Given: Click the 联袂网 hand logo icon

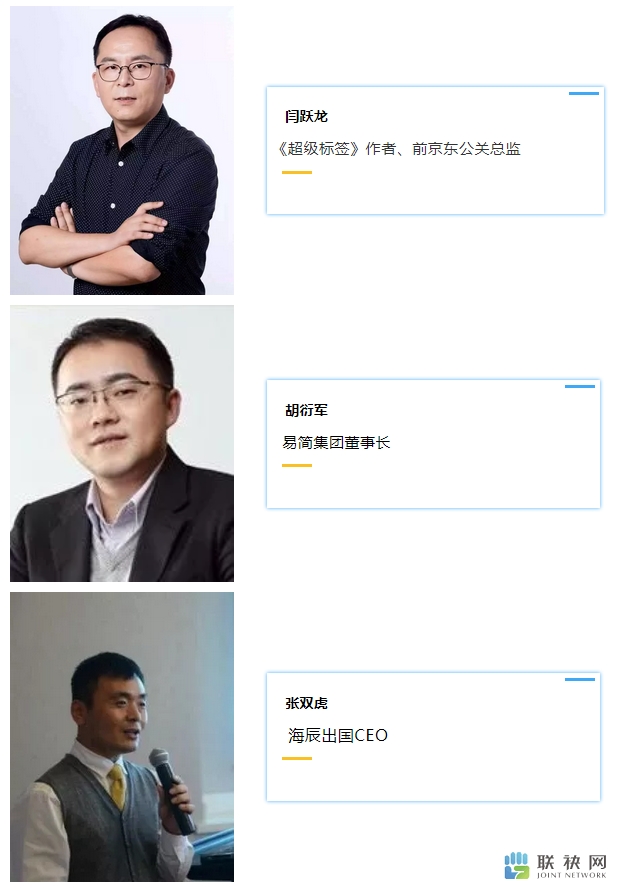Looking at the screenshot, I should (x=516, y=865).
